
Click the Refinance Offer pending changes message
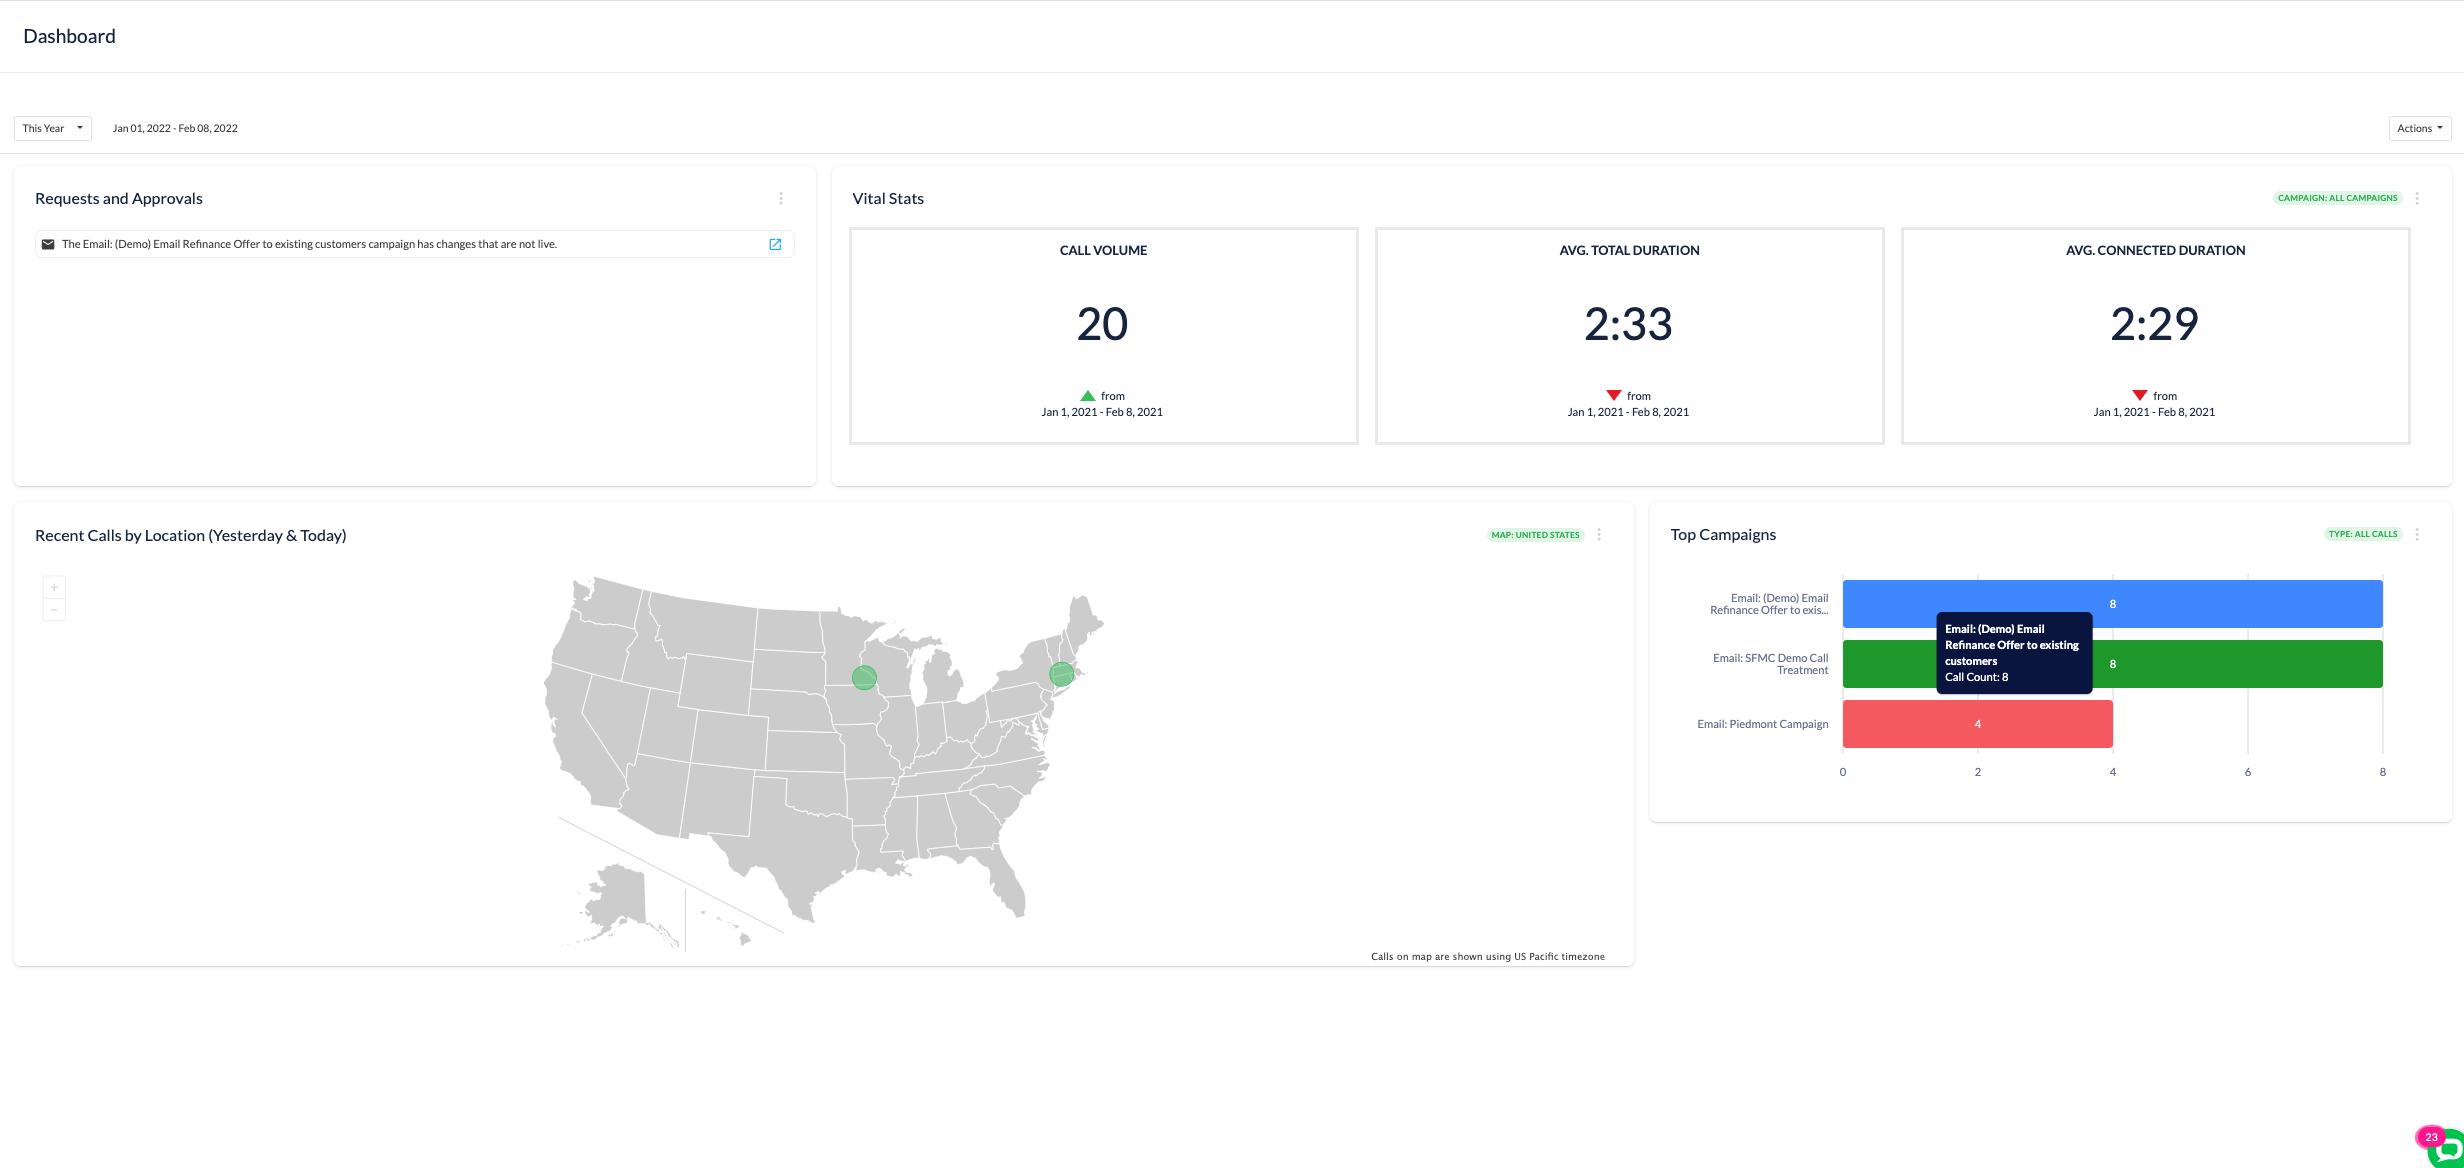[x=309, y=244]
